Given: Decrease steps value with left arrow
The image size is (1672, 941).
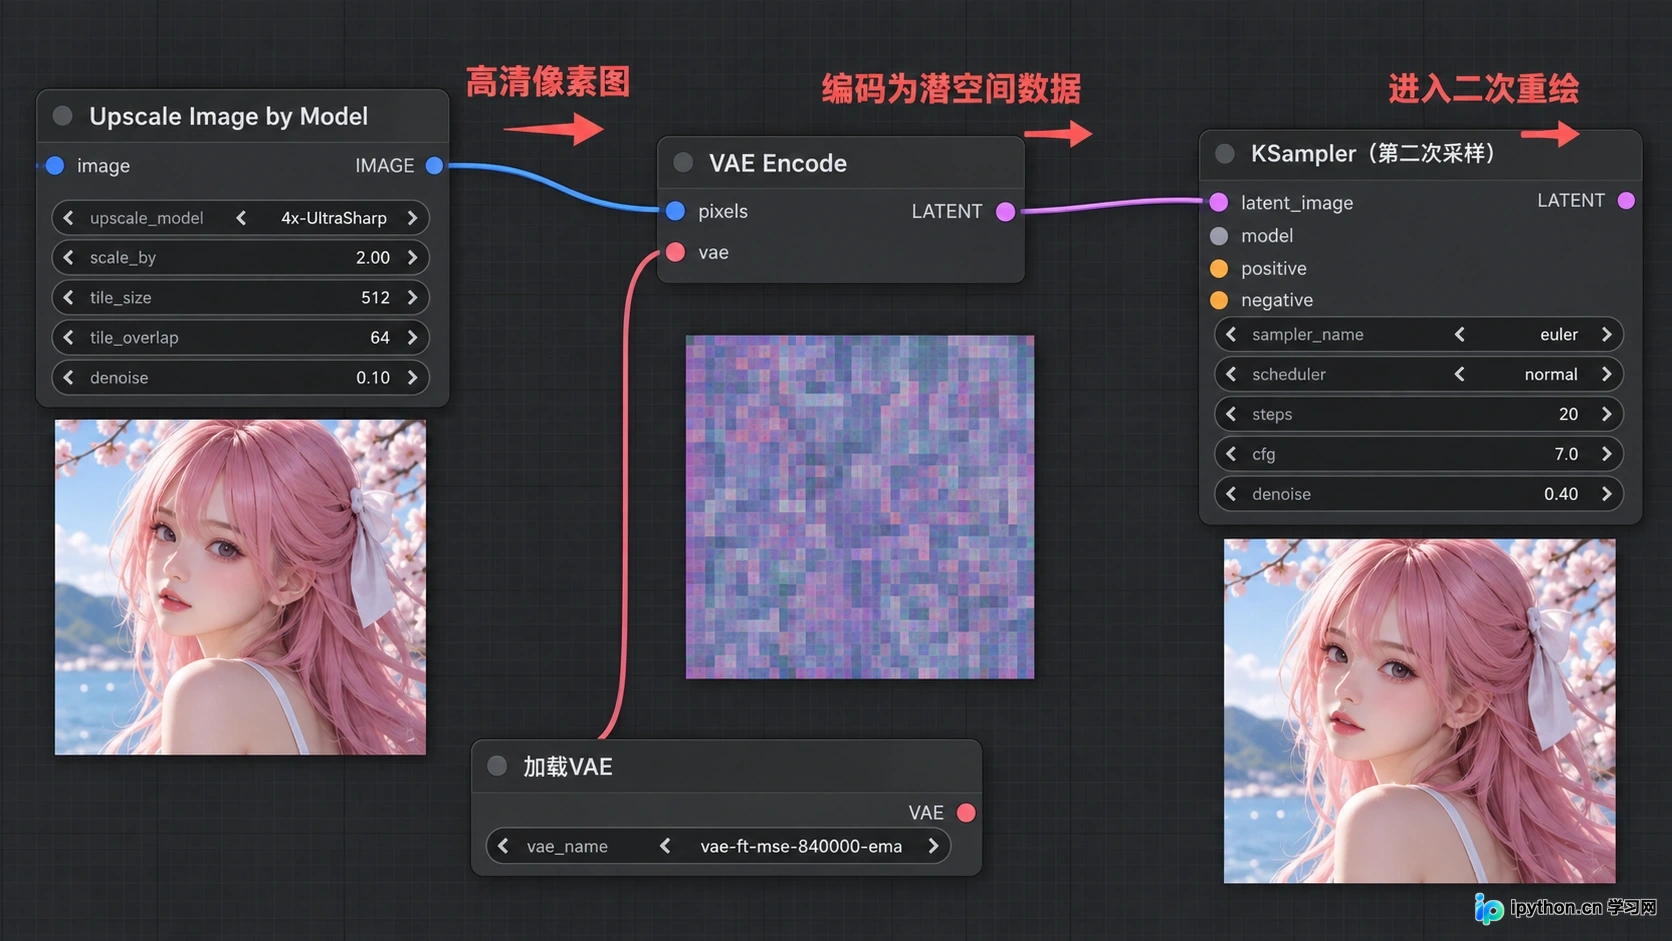Looking at the screenshot, I should coord(1231,414).
